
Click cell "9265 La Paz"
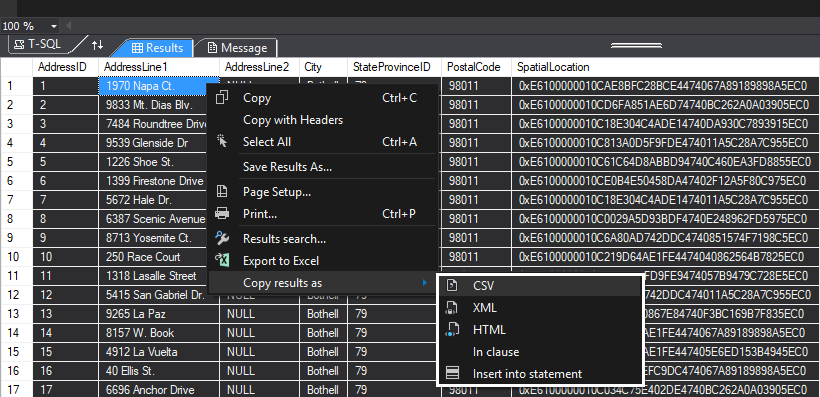pos(159,314)
